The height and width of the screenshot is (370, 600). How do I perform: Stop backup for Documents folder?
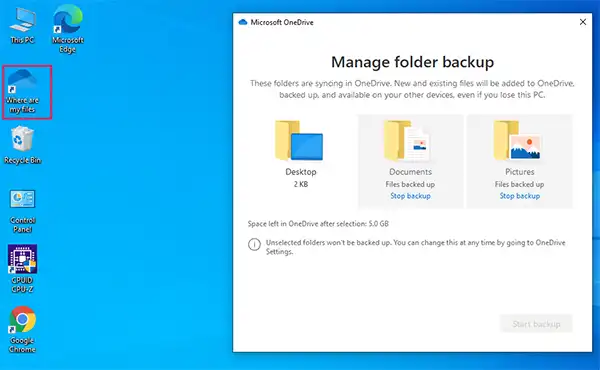410,196
